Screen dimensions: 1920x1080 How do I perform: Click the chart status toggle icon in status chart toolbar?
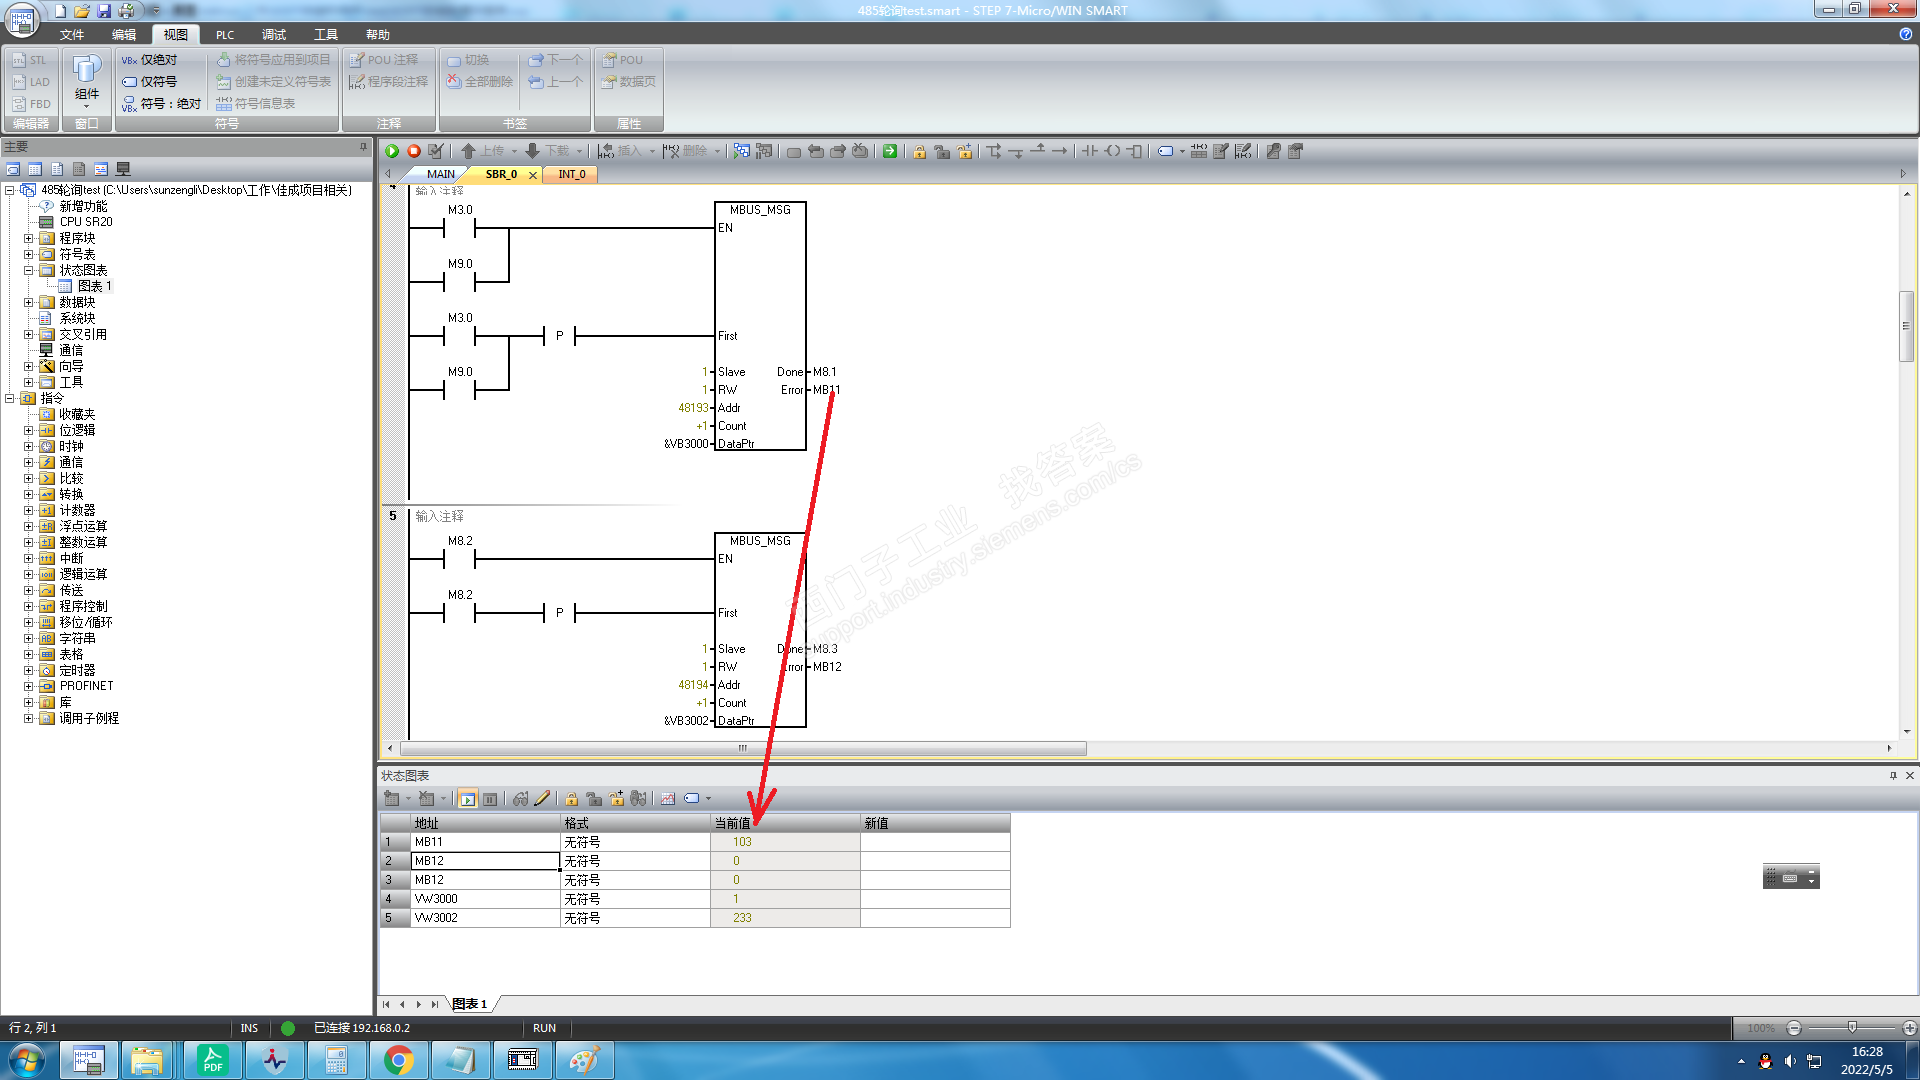pyautogui.click(x=467, y=799)
